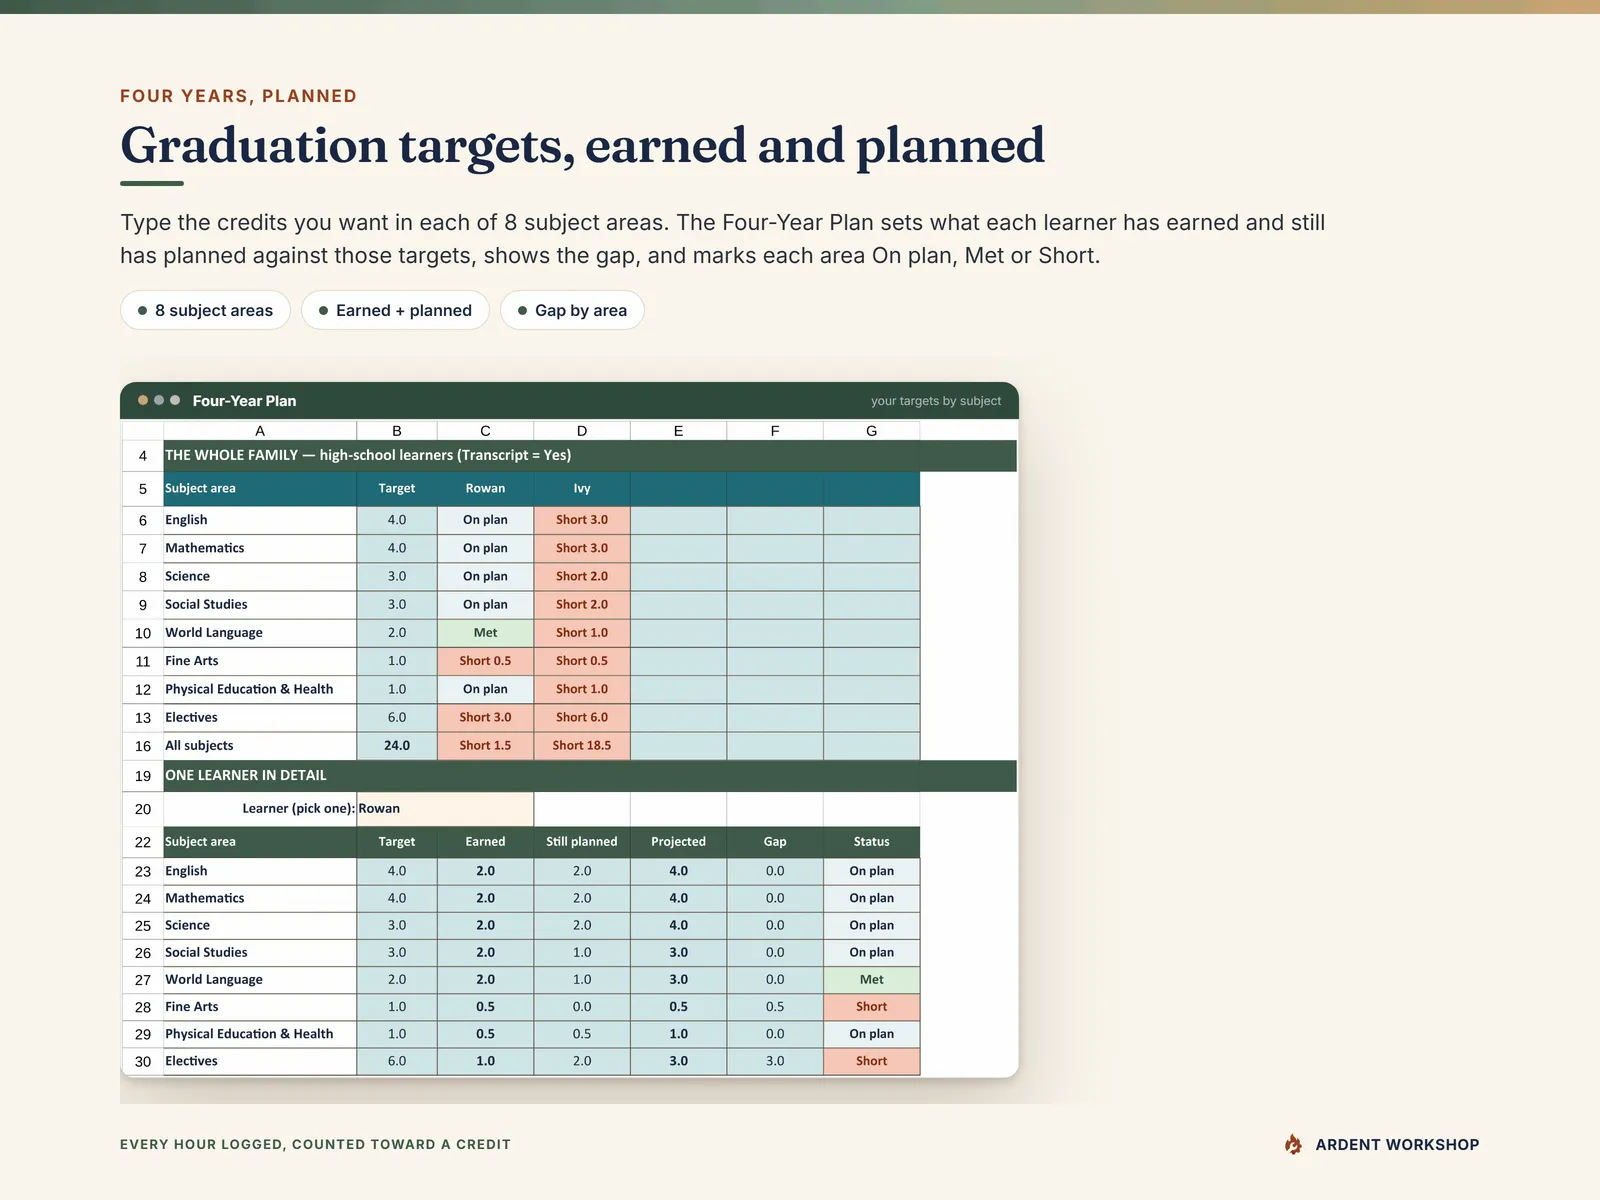Click Rowan's 'Short 3.0' cell for Electives
The height and width of the screenshot is (1200, 1600).
pos(485,717)
